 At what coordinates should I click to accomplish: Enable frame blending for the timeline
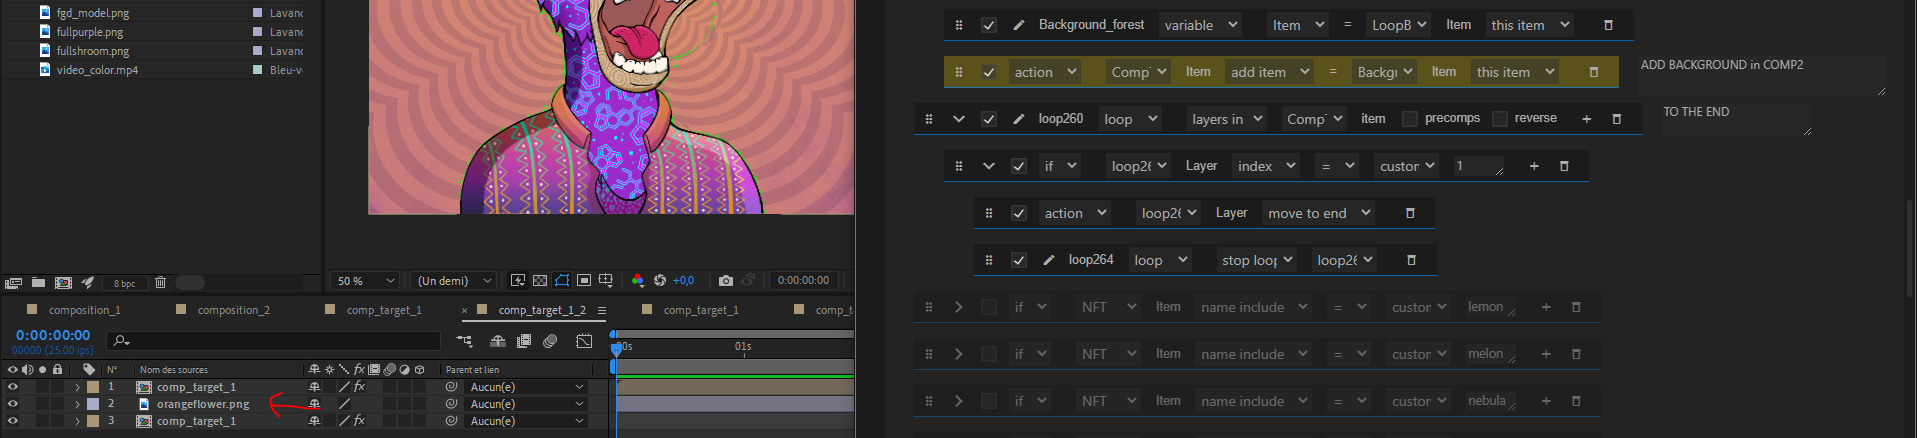point(524,341)
